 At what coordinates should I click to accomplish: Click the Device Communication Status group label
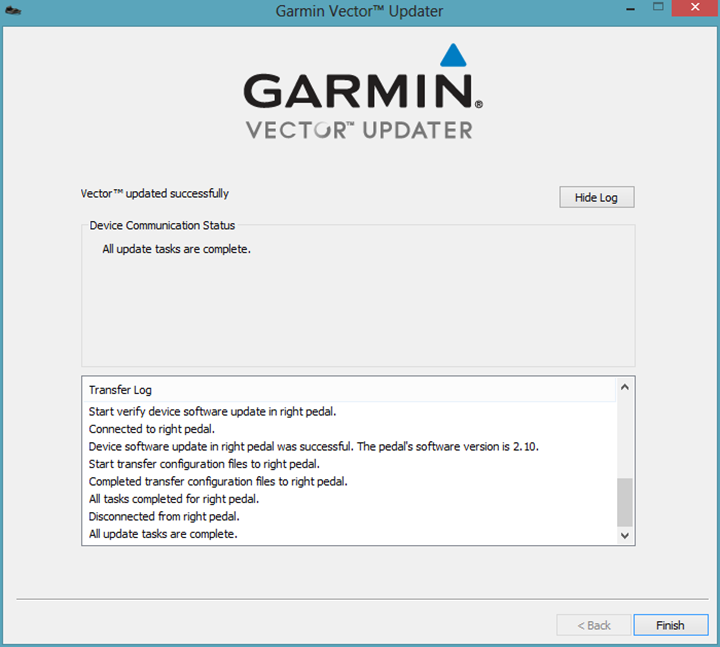coord(162,225)
